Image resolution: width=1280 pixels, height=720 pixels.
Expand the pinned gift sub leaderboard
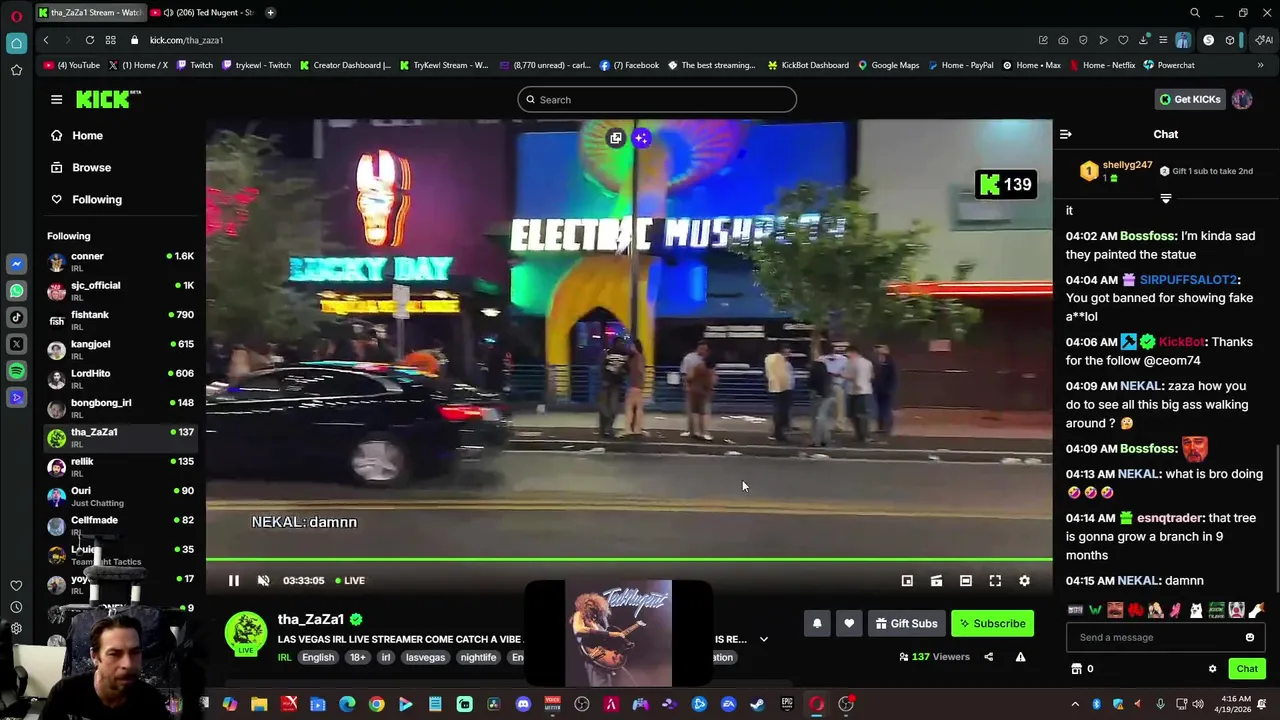1166,199
